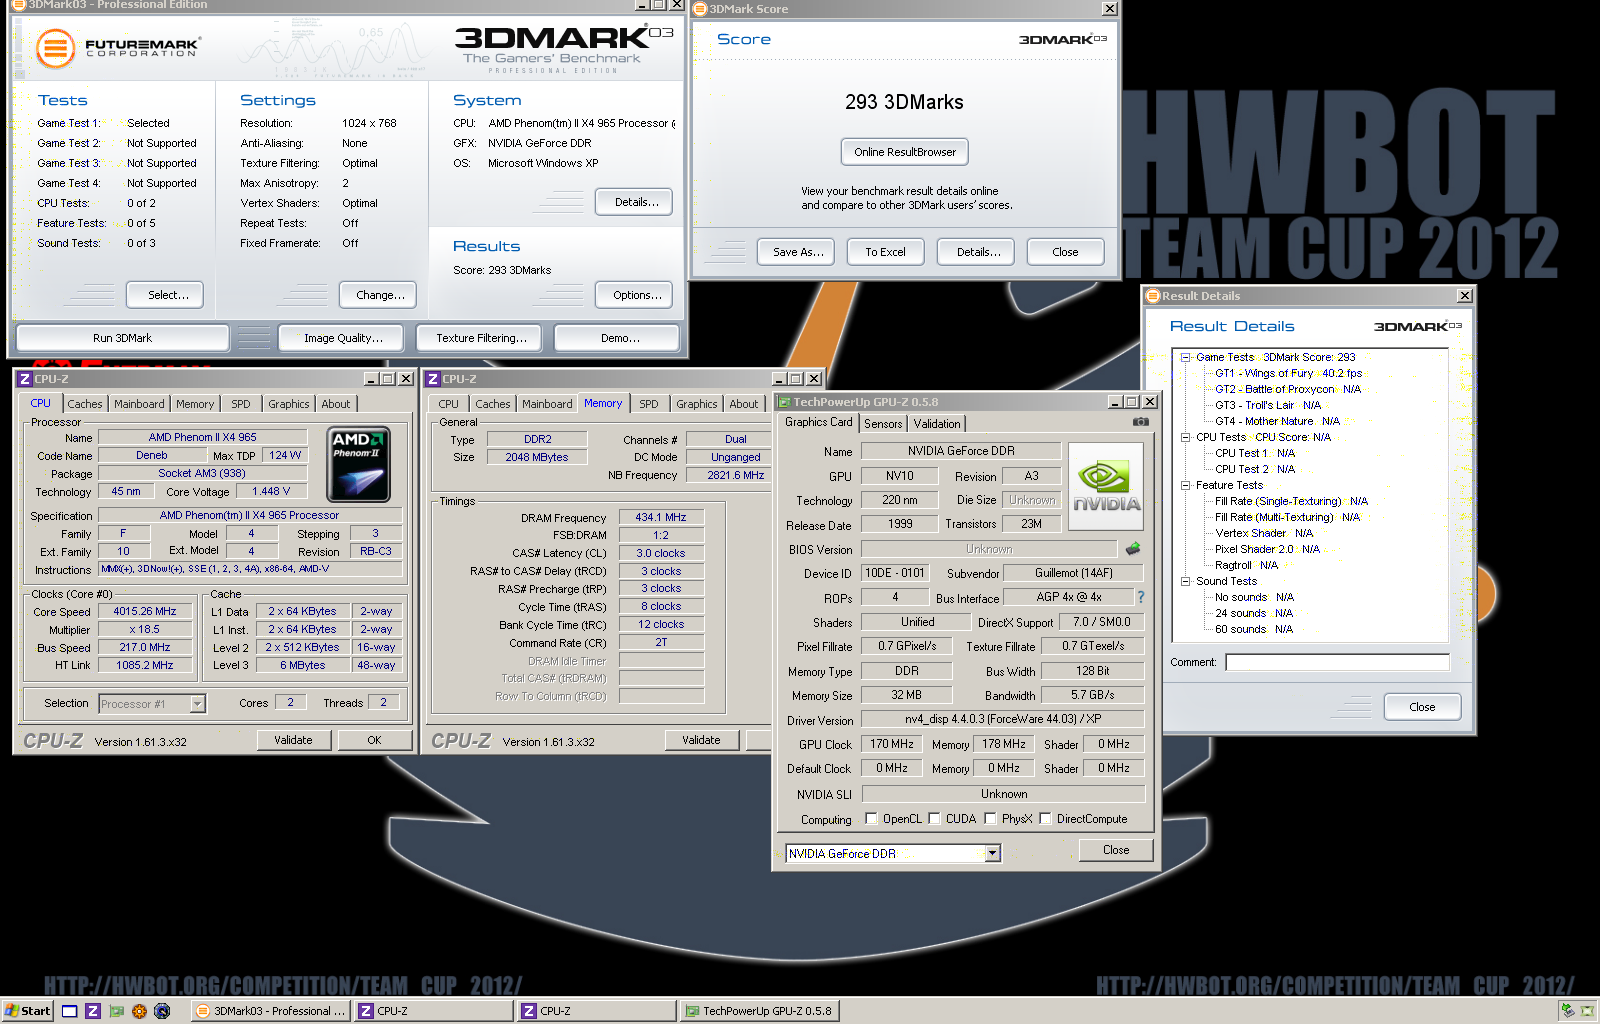The width and height of the screenshot is (1600, 1024).
Task: Click the AMD Phenom II logo in CPU-Z
Action: click(x=359, y=465)
